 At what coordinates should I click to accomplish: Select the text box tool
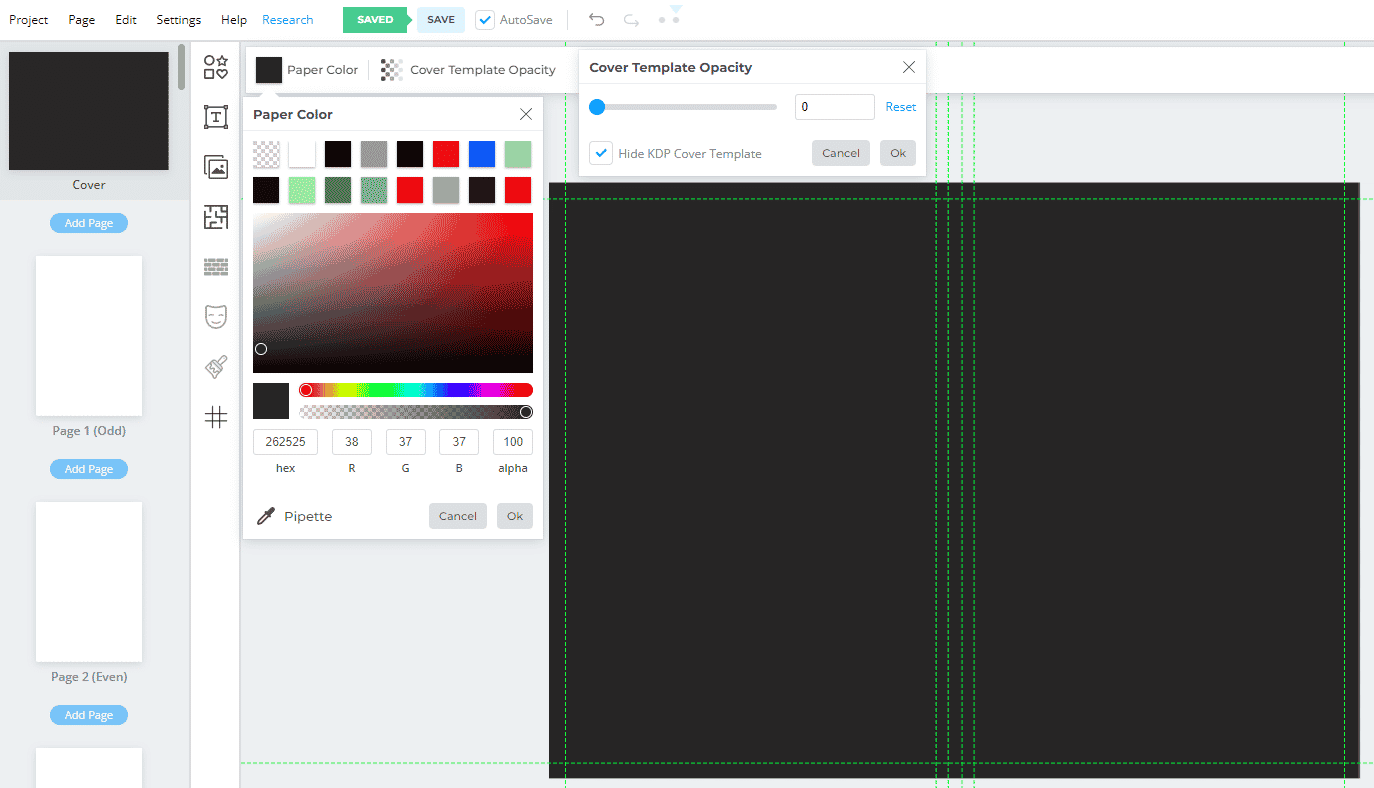(x=216, y=117)
